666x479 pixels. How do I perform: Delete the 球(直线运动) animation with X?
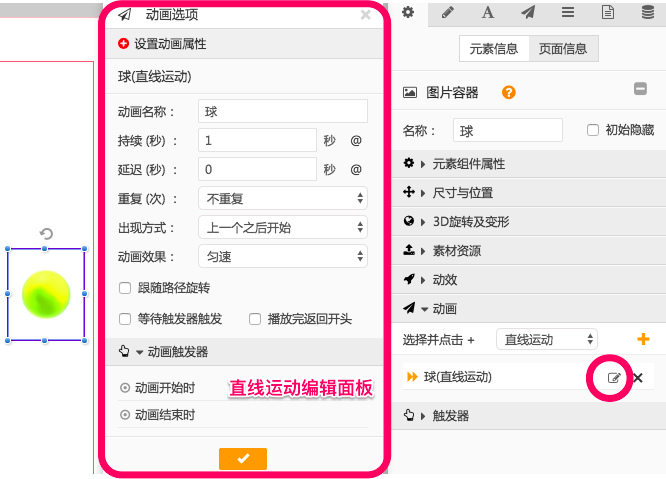point(638,378)
